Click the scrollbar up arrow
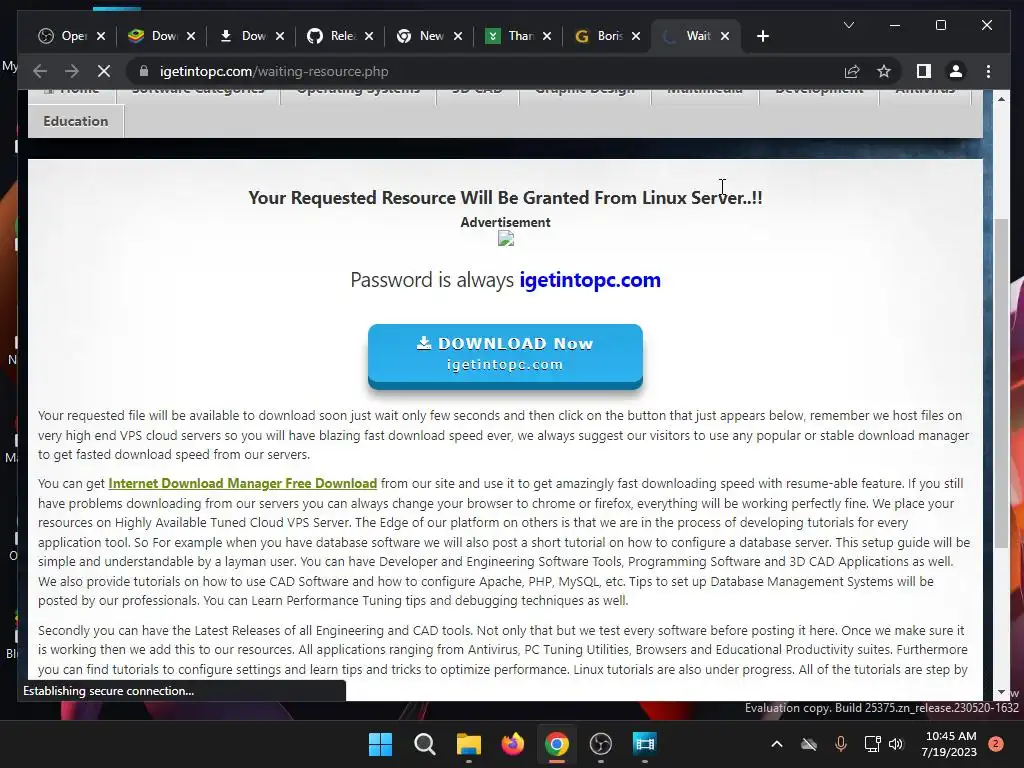The height and width of the screenshot is (768, 1024). coord(1002,99)
